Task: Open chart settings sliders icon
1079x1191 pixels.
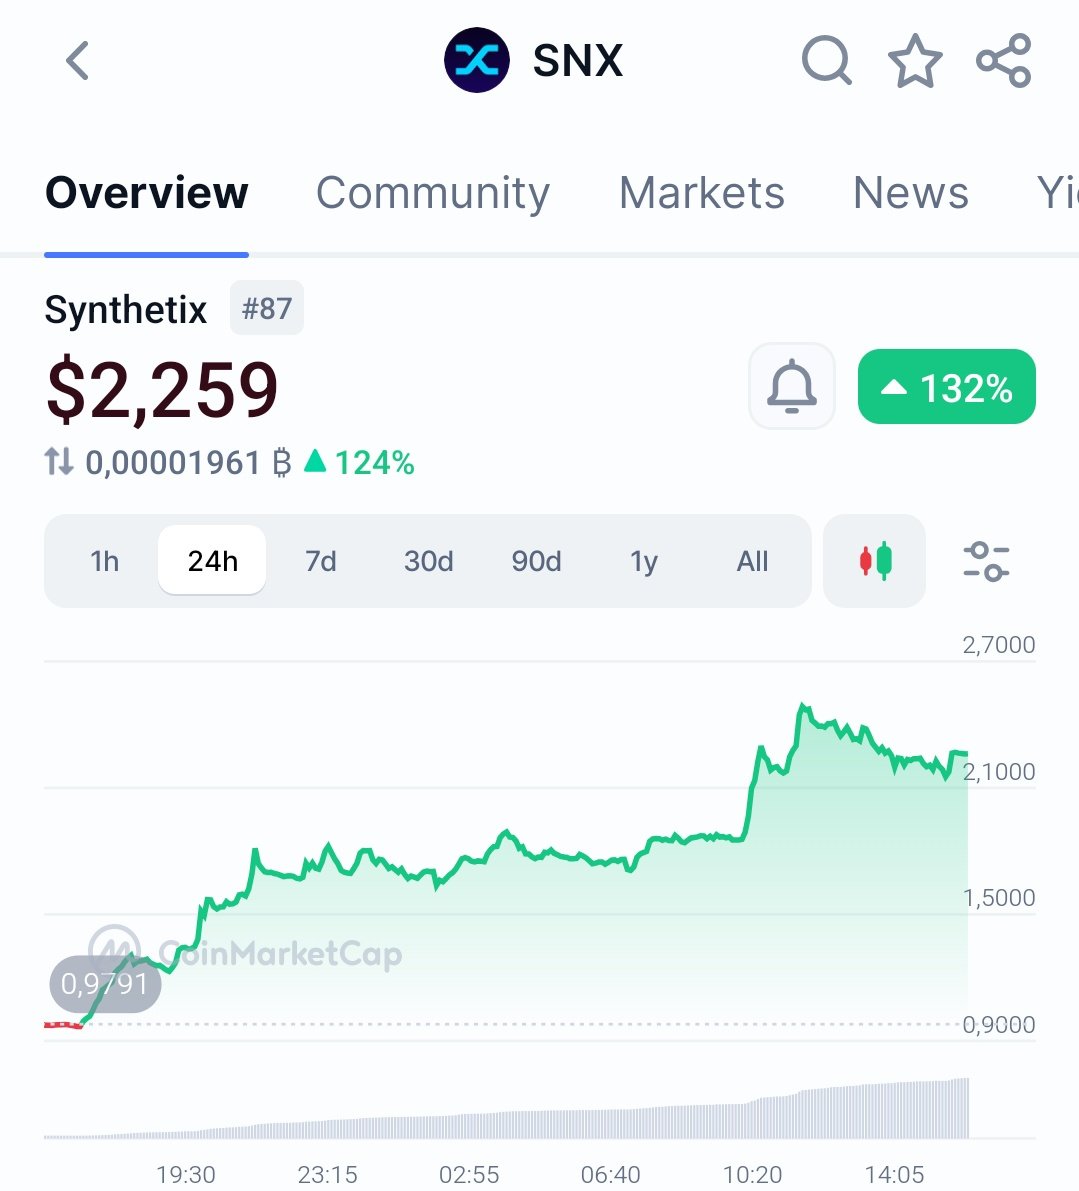Action: coord(985,561)
